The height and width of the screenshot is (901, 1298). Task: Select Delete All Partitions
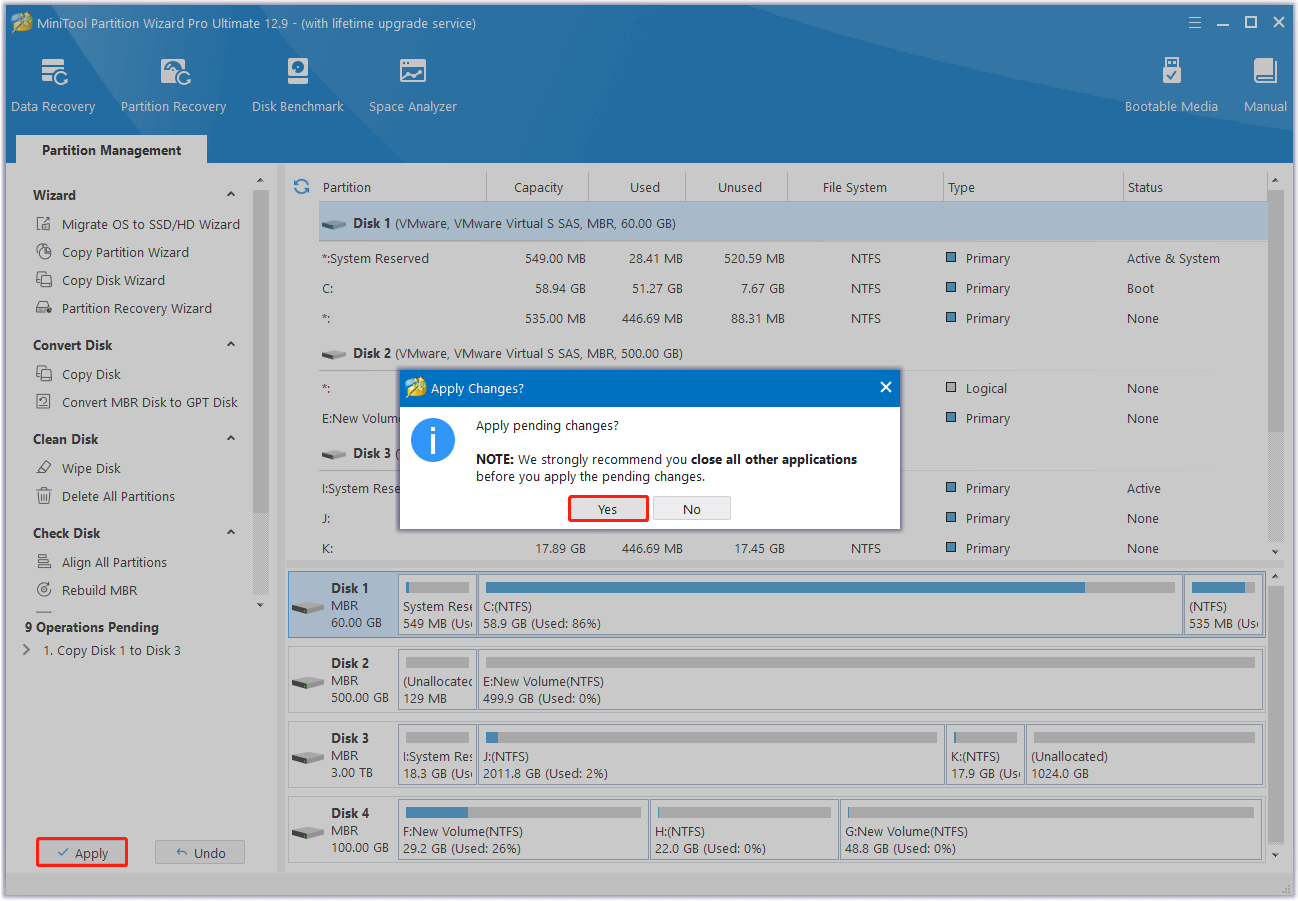[105, 496]
